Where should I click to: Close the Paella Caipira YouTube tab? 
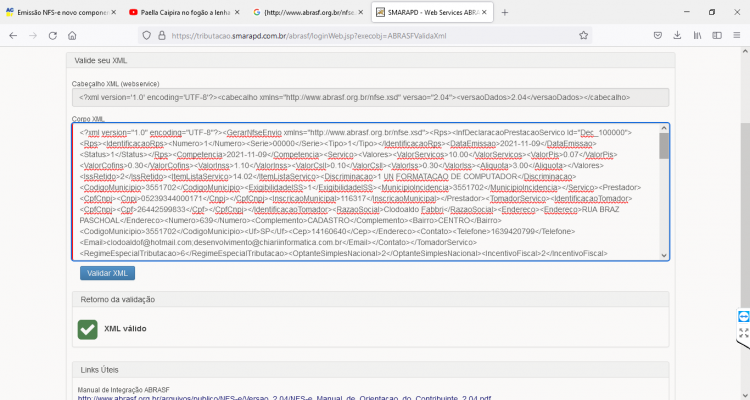point(237,12)
